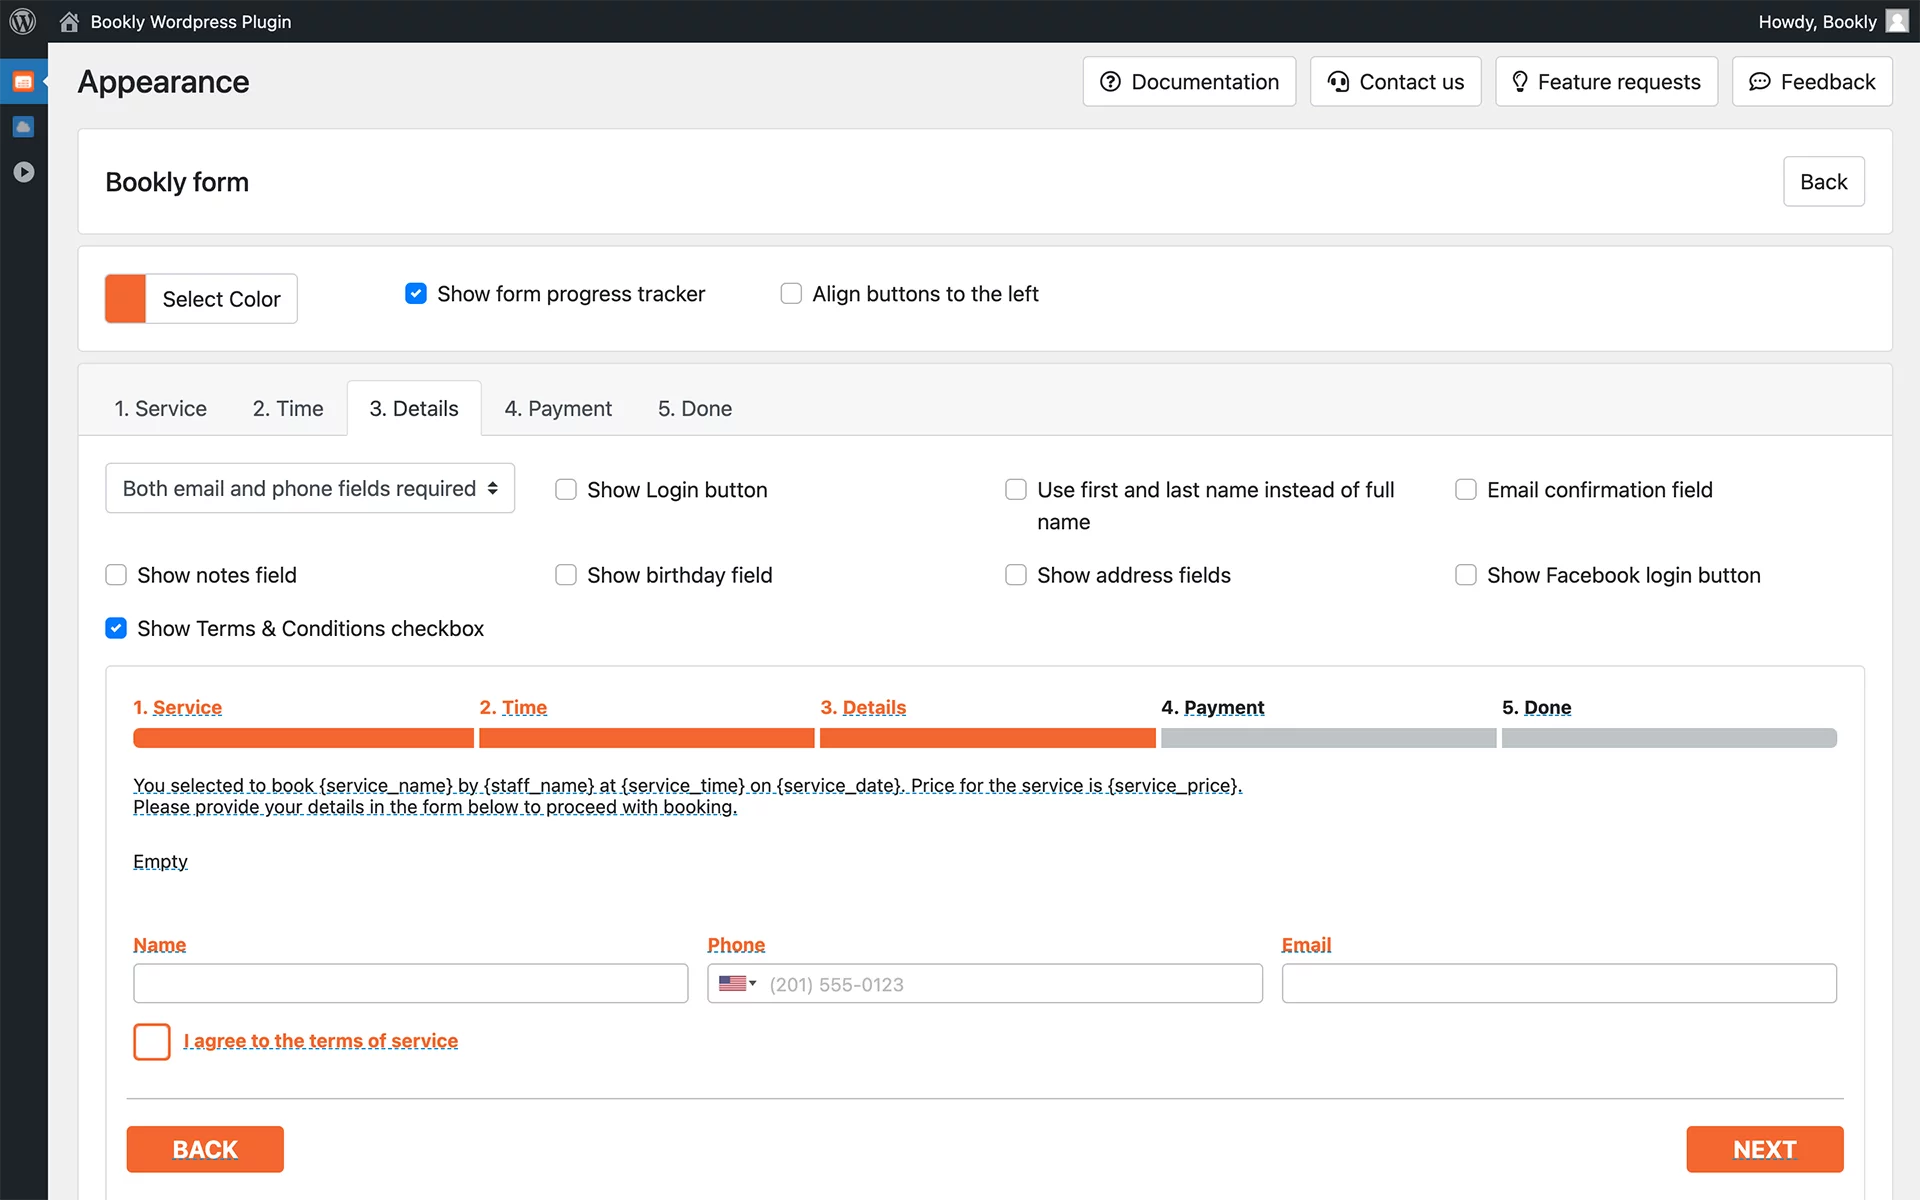Click the play circle sidebar icon
The width and height of the screenshot is (1920, 1200).
(23, 172)
